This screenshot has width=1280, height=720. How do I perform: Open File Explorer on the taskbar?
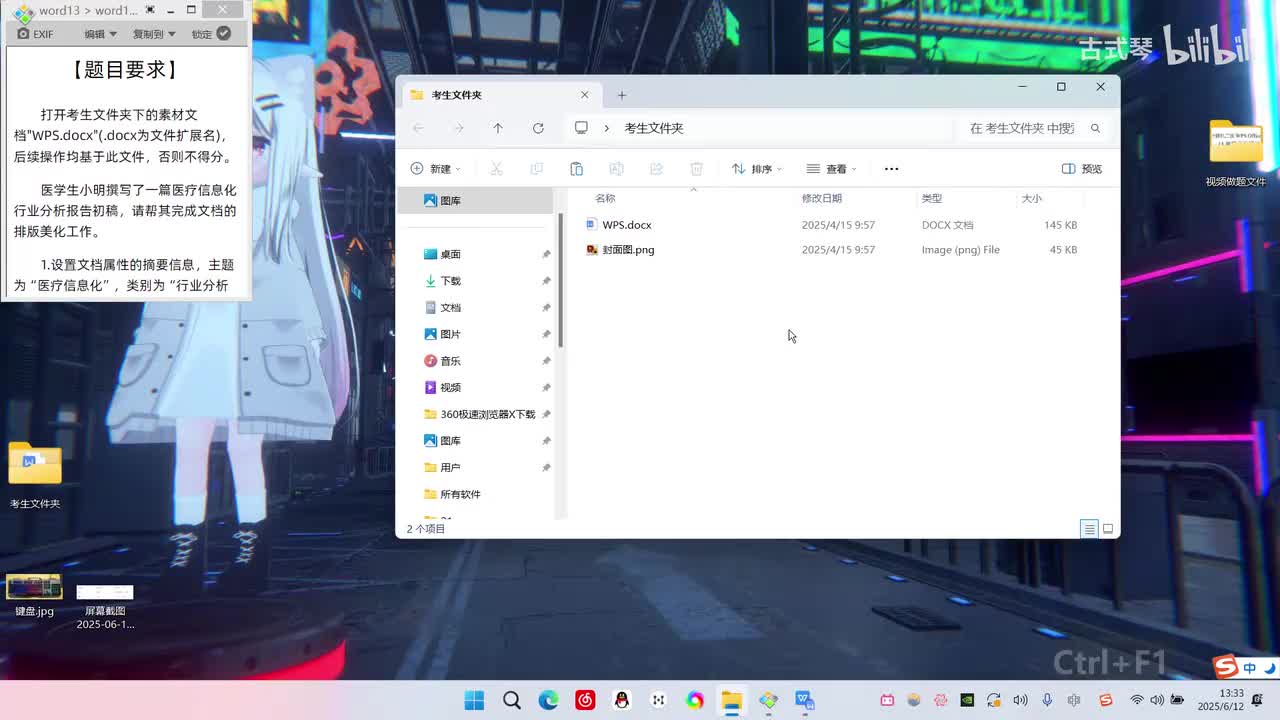(x=732, y=700)
